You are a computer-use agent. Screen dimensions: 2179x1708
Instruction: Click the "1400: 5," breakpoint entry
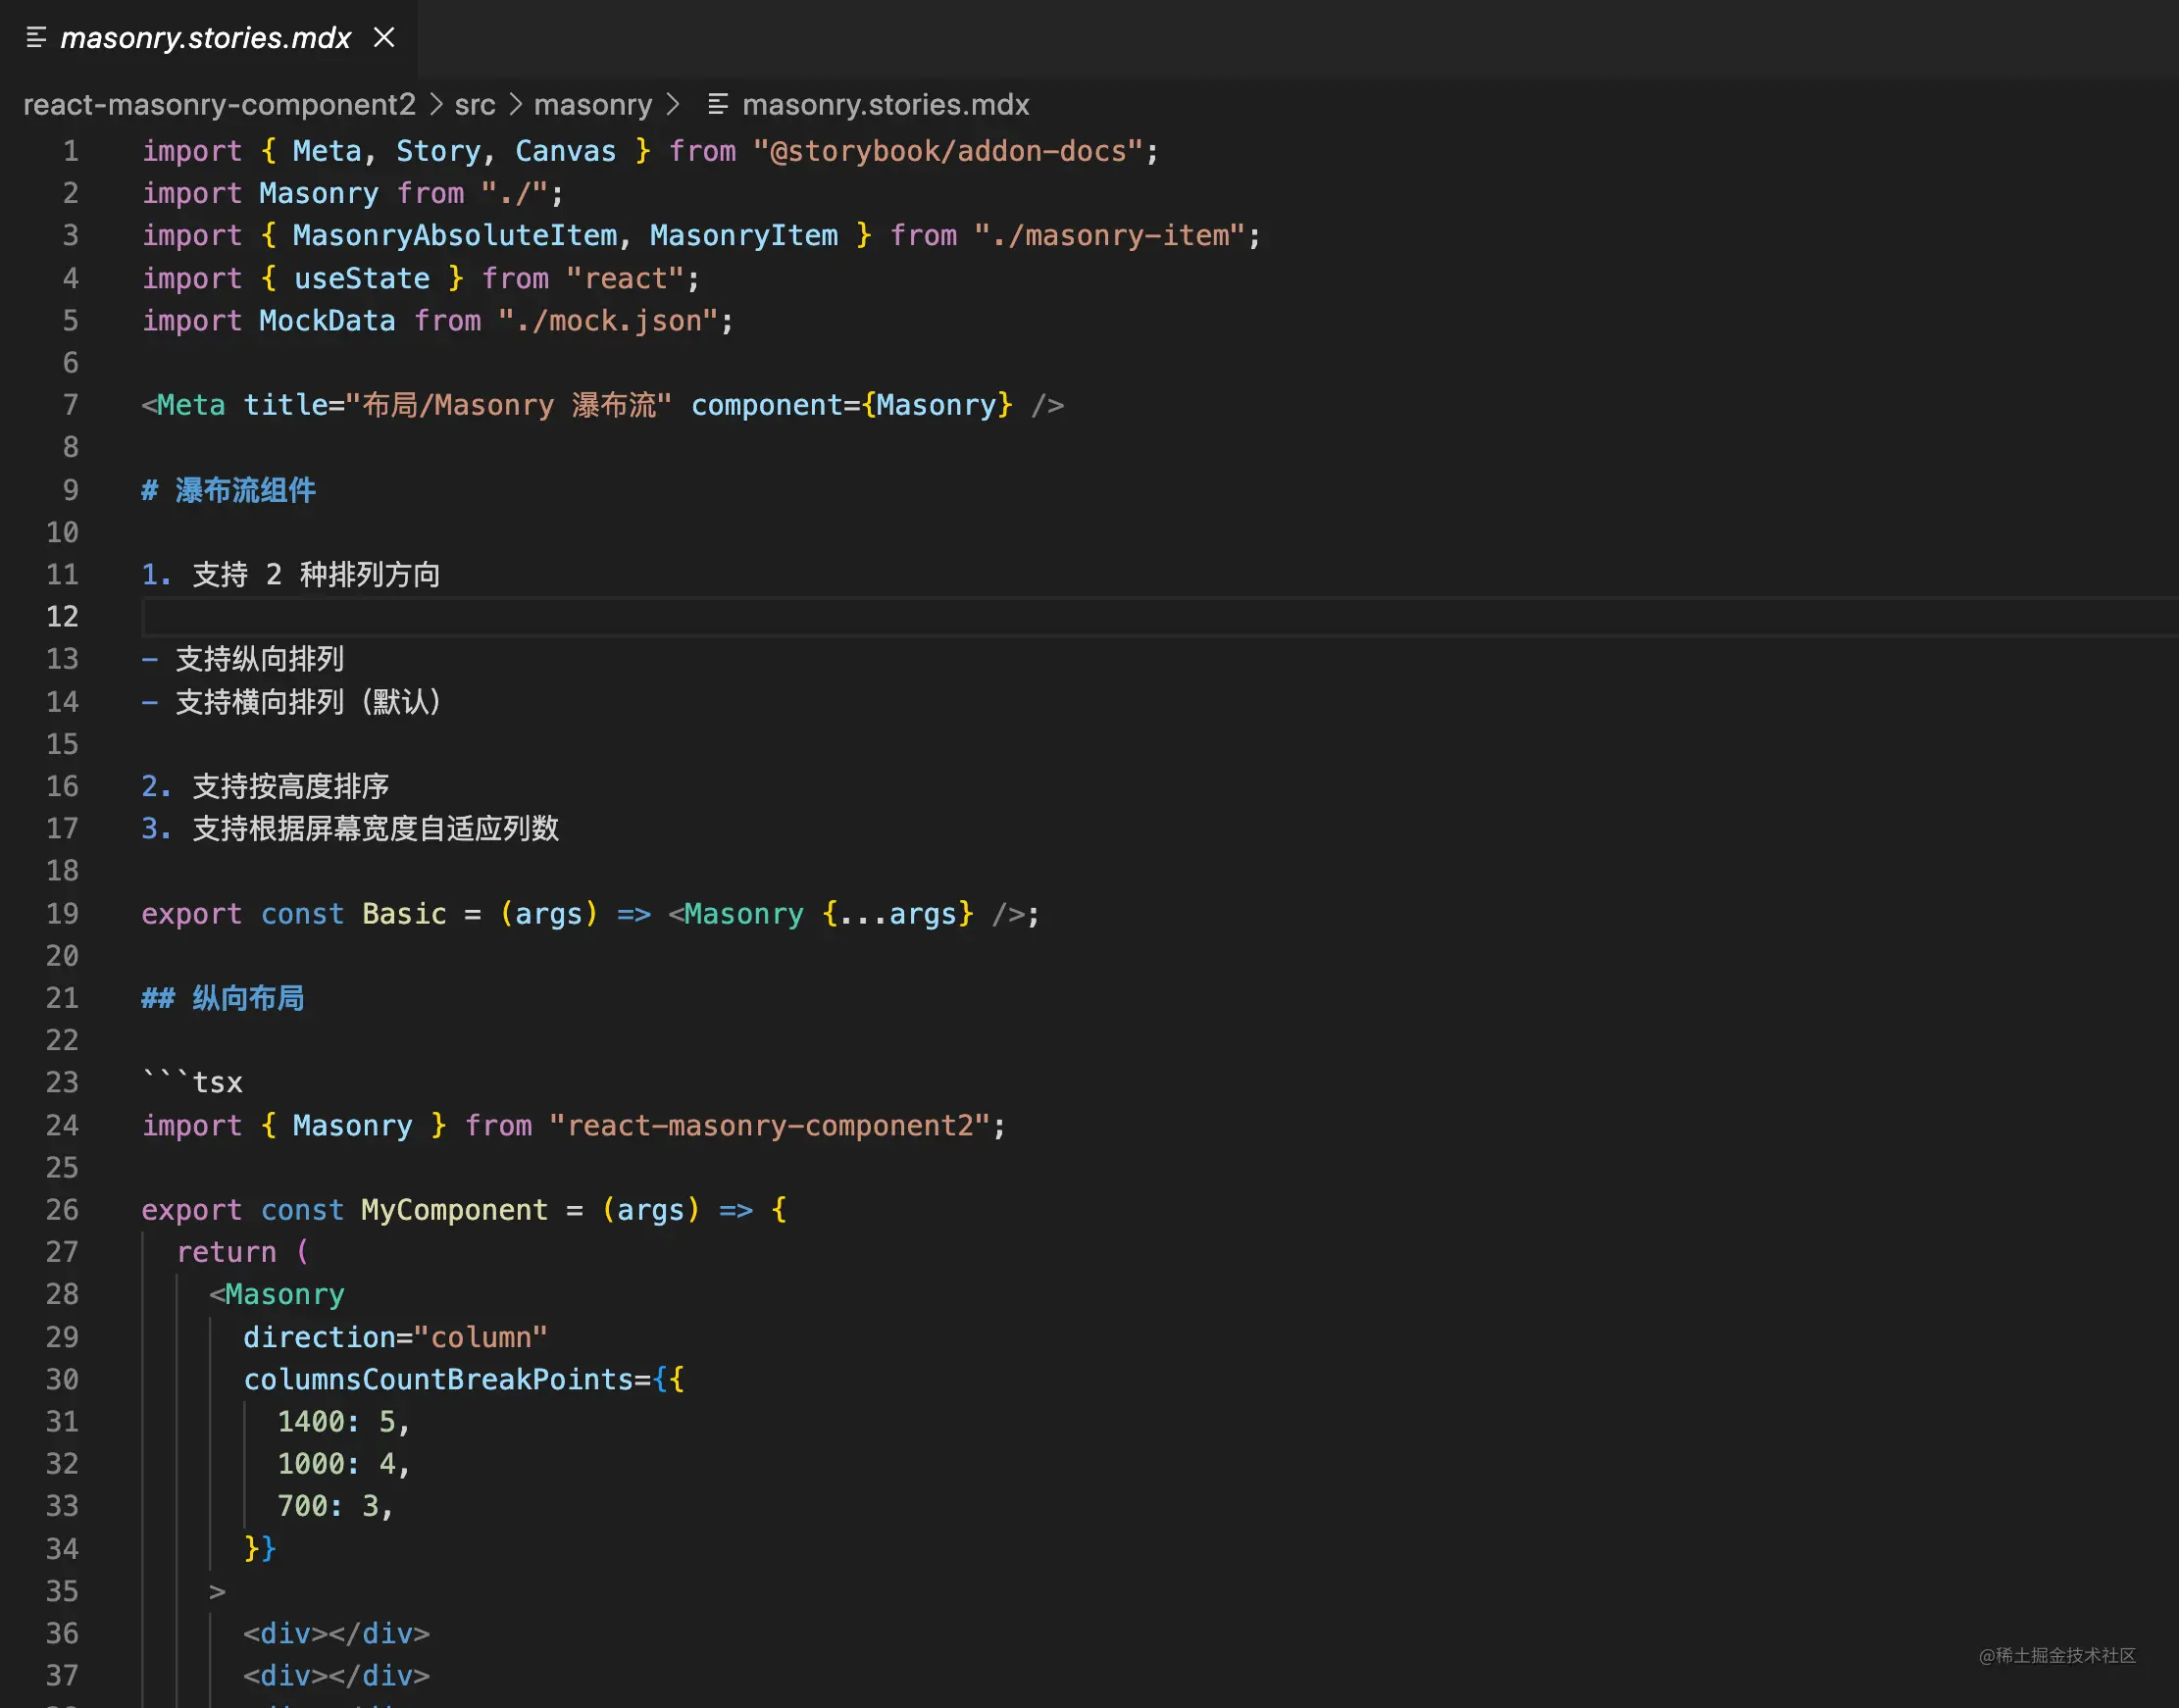tap(343, 1421)
